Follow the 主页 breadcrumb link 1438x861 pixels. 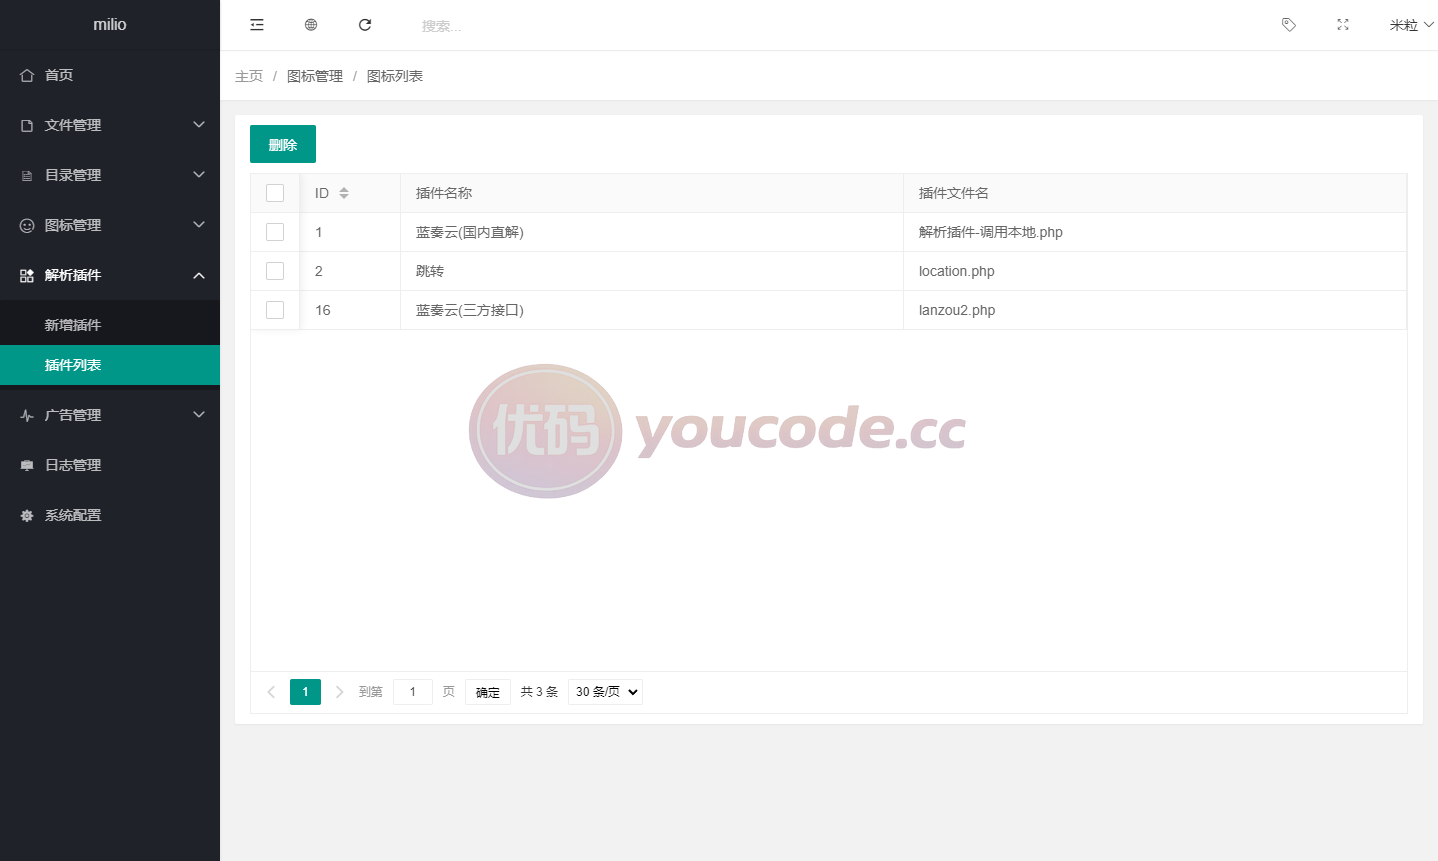(x=249, y=76)
